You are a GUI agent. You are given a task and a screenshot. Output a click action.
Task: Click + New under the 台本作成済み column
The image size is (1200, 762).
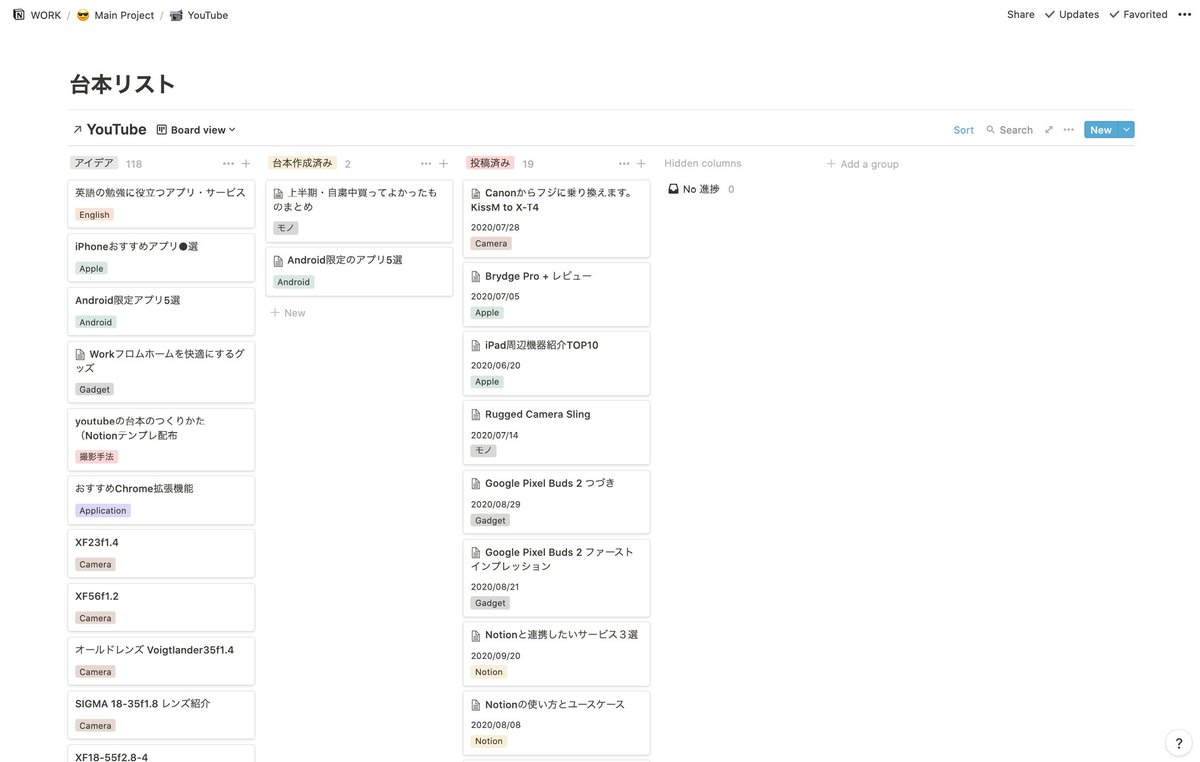click(x=288, y=313)
